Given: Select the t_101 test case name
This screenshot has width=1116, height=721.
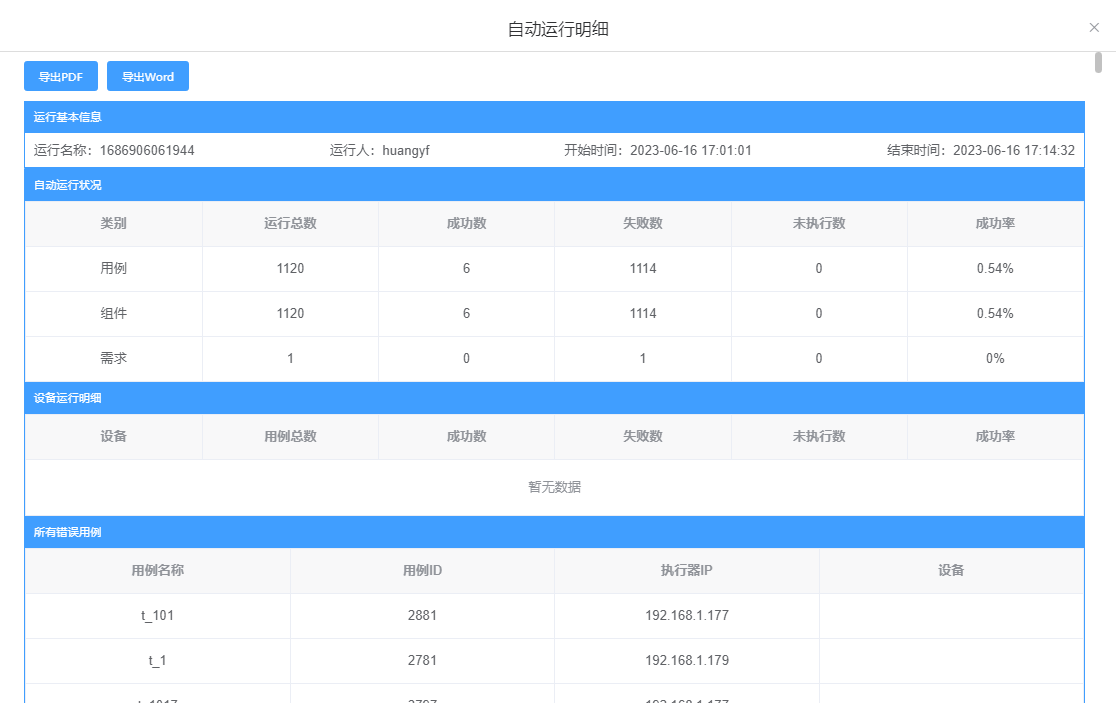Looking at the screenshot, I should tap(158, 616).
